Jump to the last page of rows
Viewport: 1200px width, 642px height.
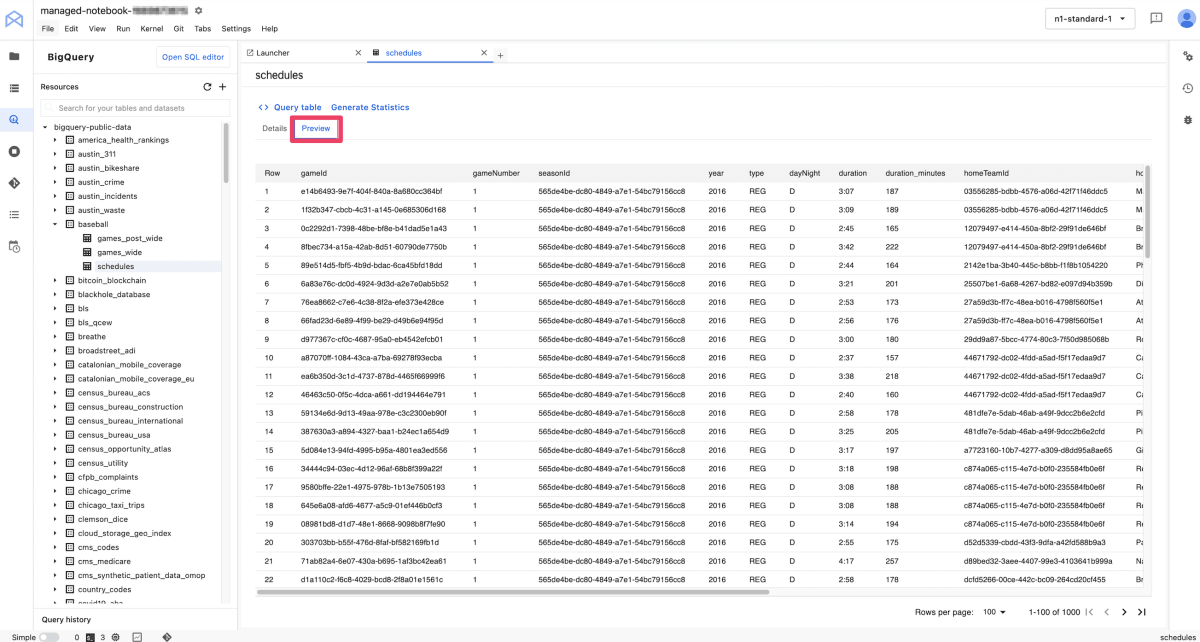[1142, 612]
